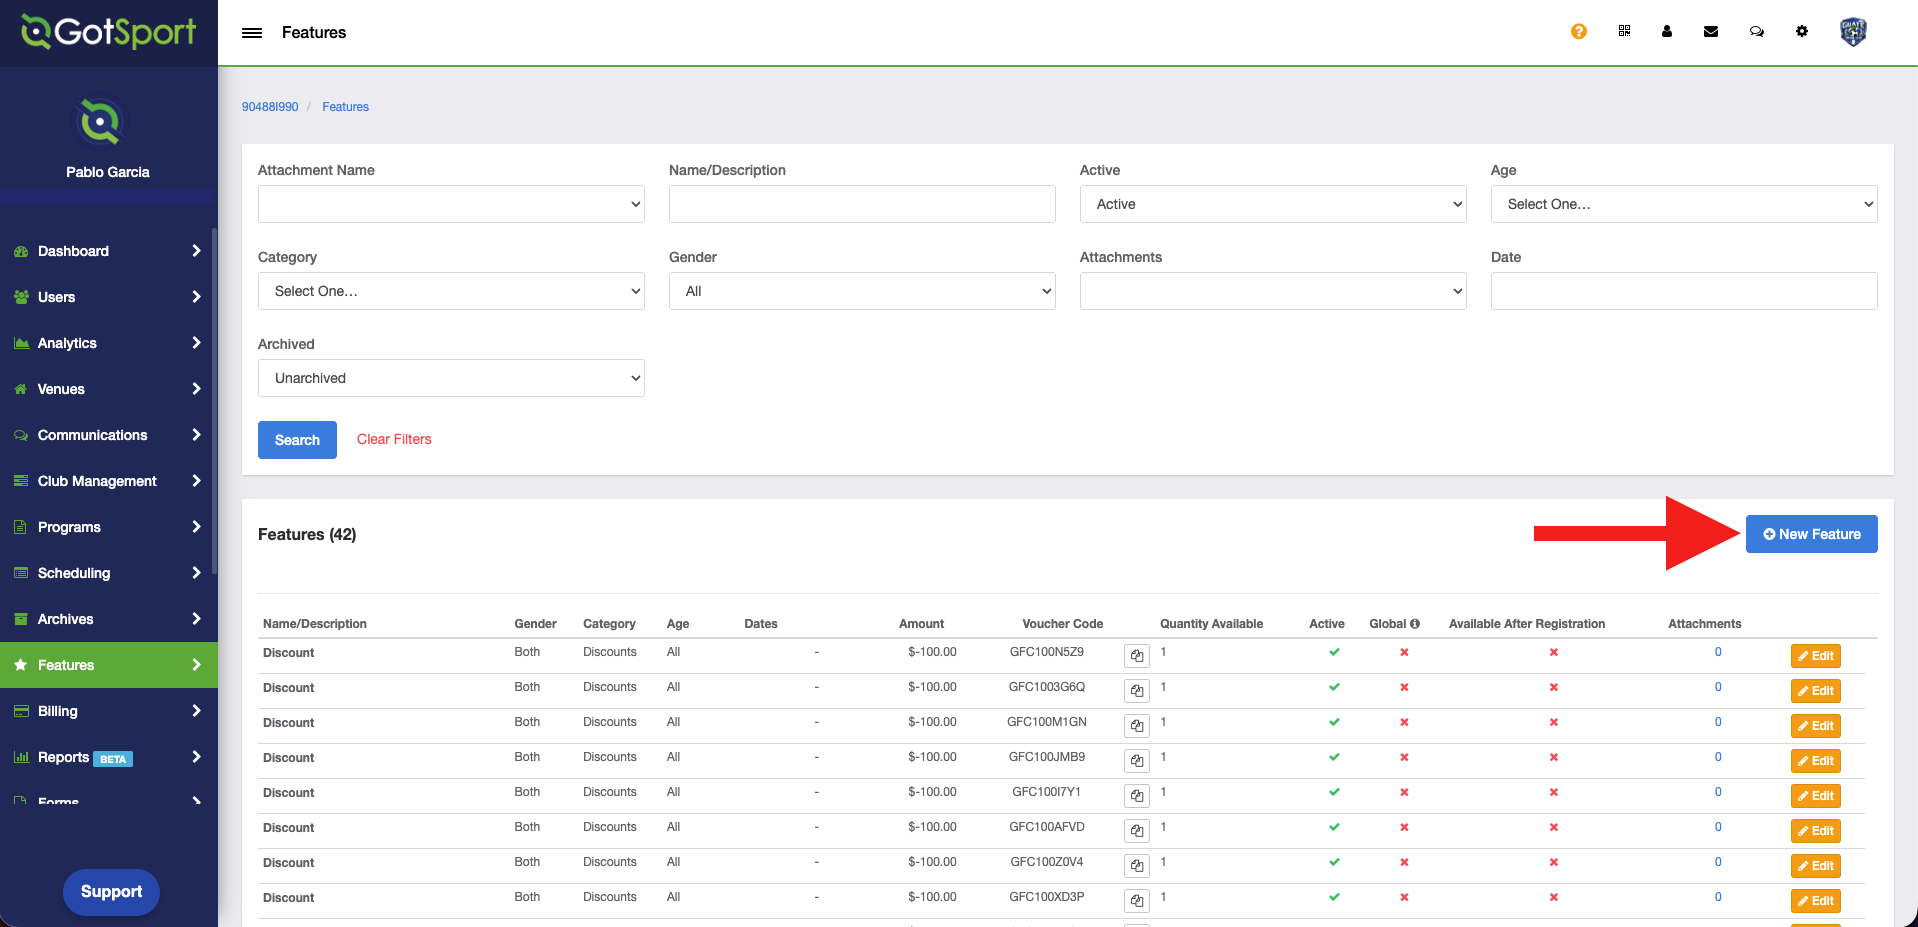Open the envelope messages icon

1711,32
